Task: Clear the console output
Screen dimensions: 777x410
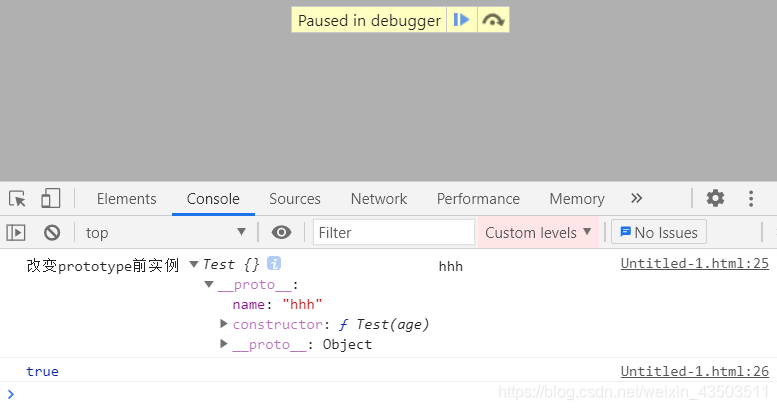Action: pyautogui.click(x=52, y=233)
